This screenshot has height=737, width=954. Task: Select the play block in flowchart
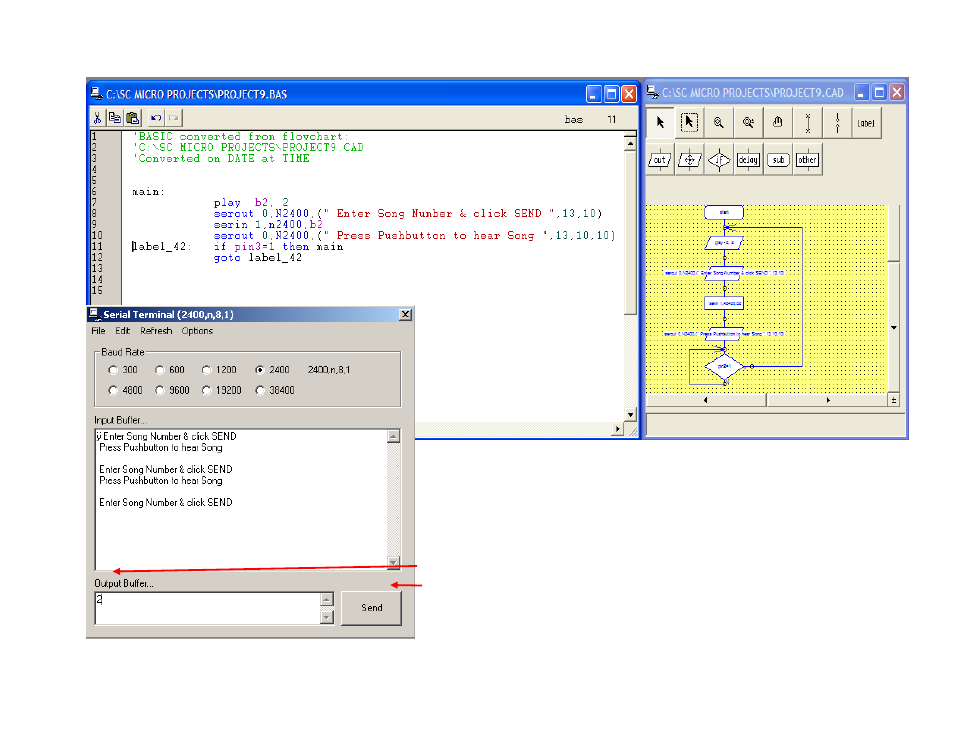(x=724, y=243)
